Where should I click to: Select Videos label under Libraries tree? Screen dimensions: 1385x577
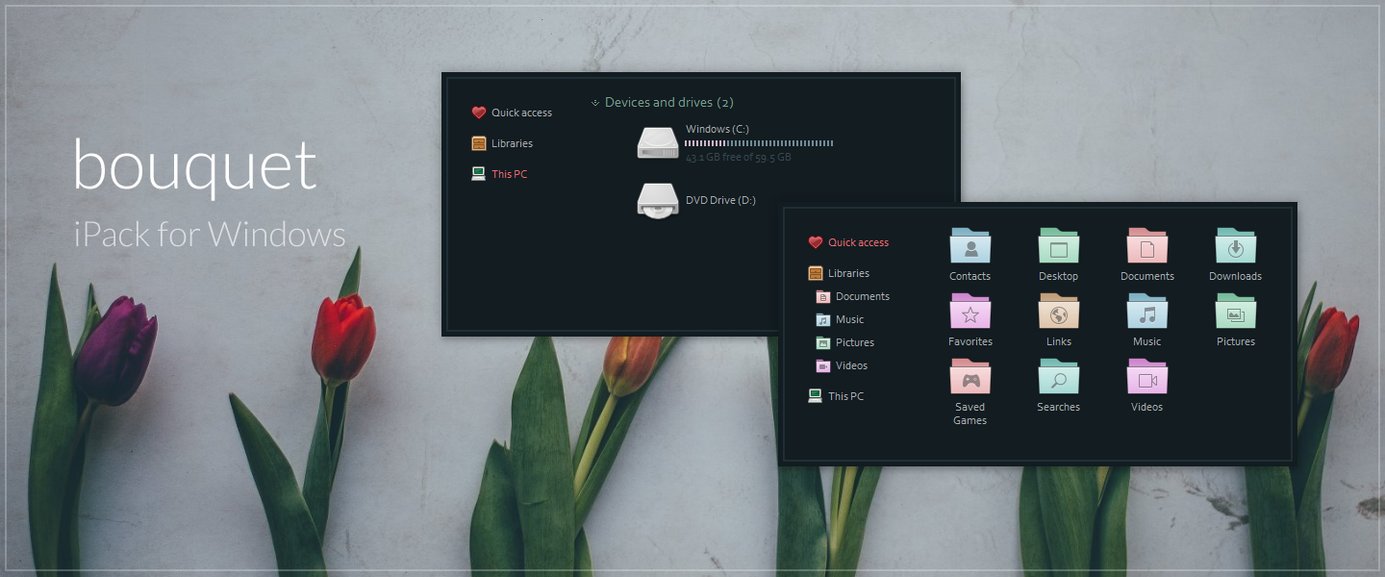tap(852, 366)
